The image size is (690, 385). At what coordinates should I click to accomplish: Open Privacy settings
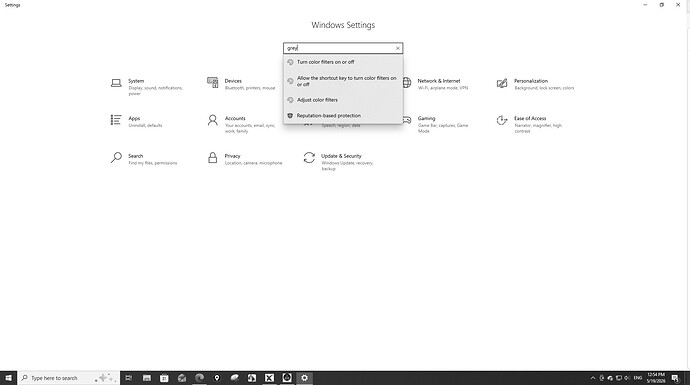244,158
